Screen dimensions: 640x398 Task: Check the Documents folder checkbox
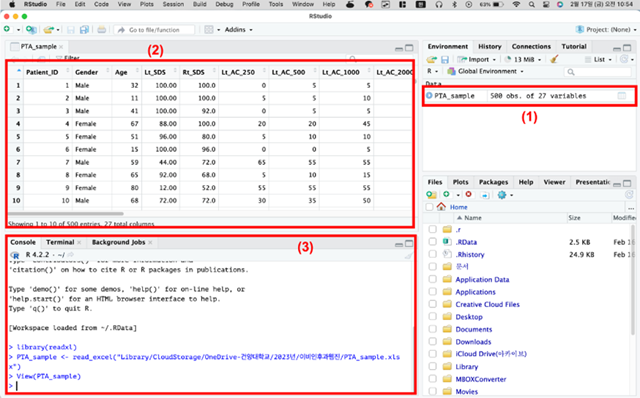tap(433, 329)
